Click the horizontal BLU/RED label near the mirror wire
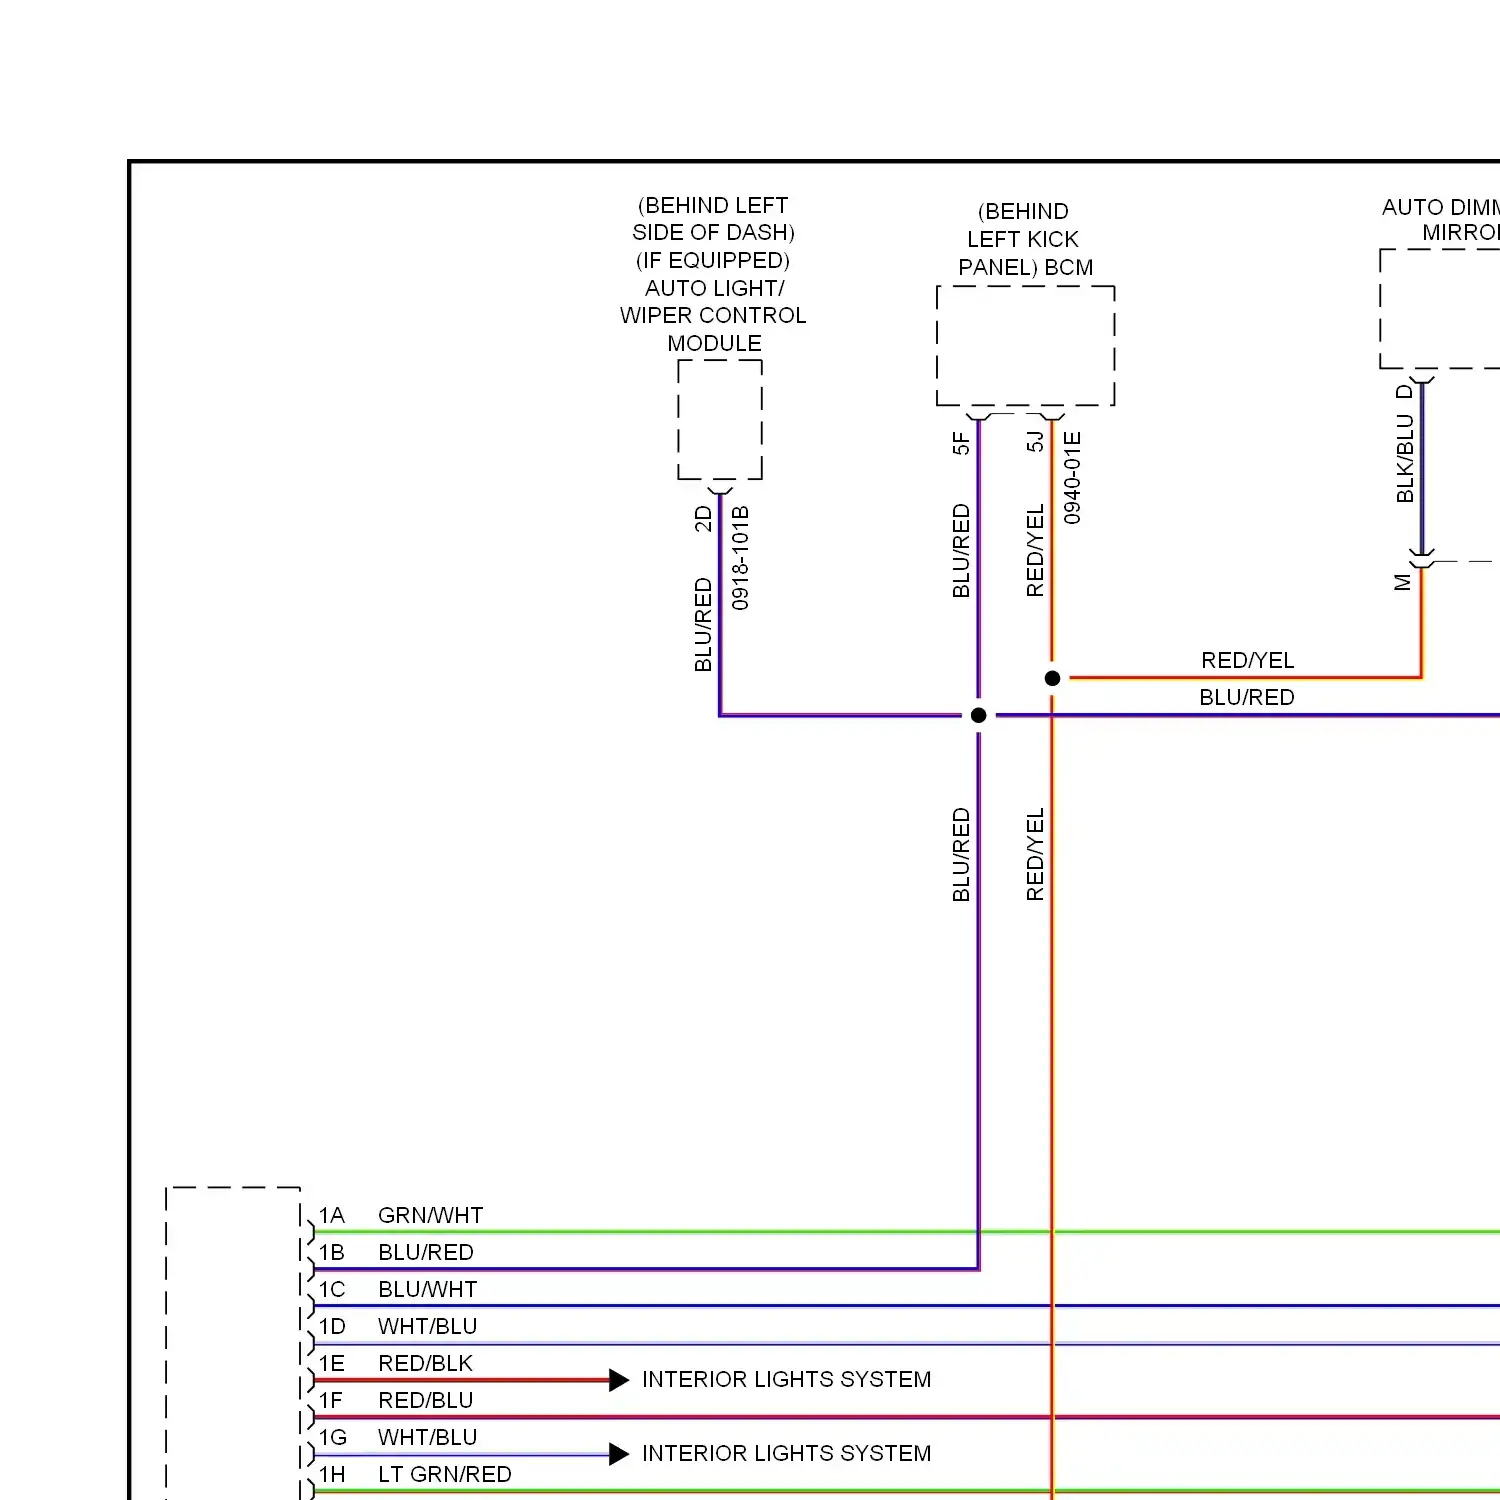The image size is (1500, 1500). point(1247,697)
